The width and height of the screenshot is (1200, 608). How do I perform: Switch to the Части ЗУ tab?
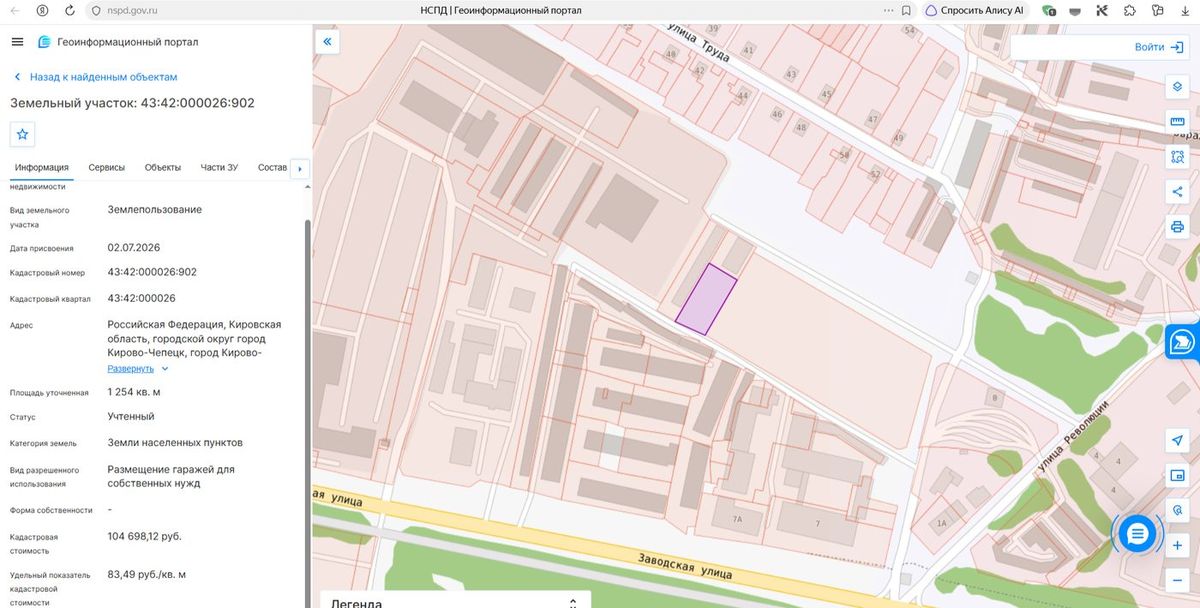pos(219,167)
